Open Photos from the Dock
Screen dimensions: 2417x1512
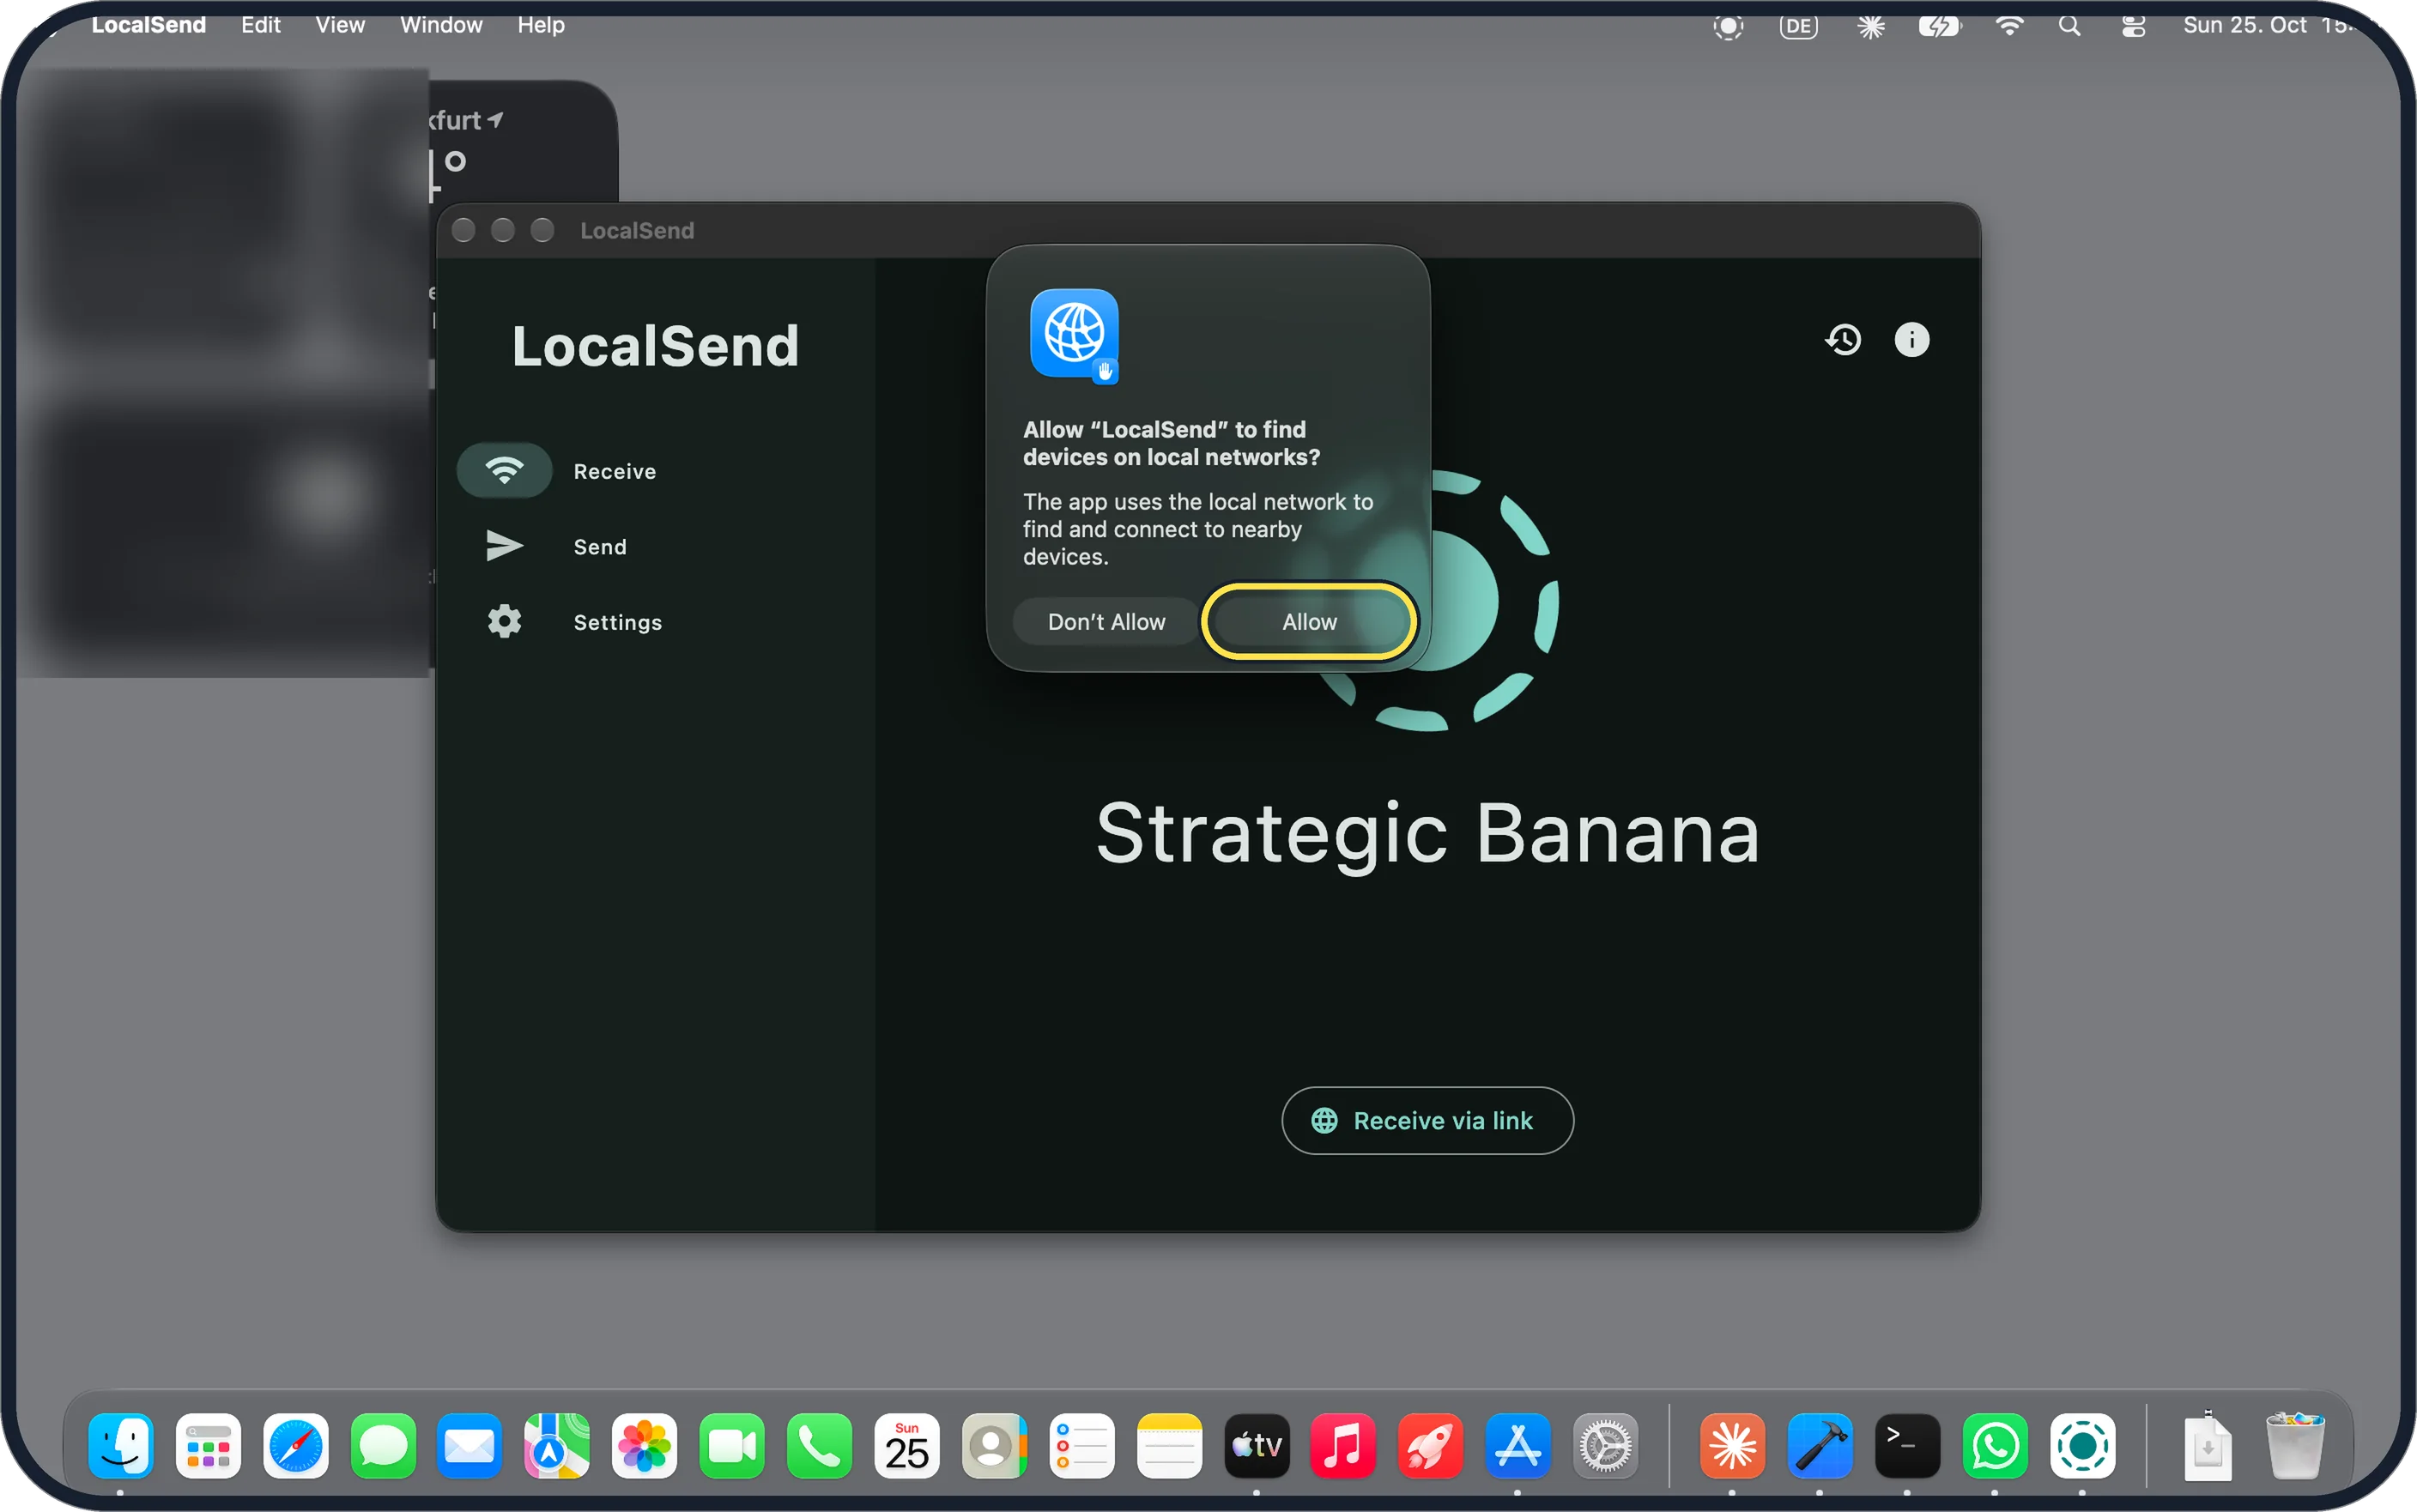(x=644, y=1446)
